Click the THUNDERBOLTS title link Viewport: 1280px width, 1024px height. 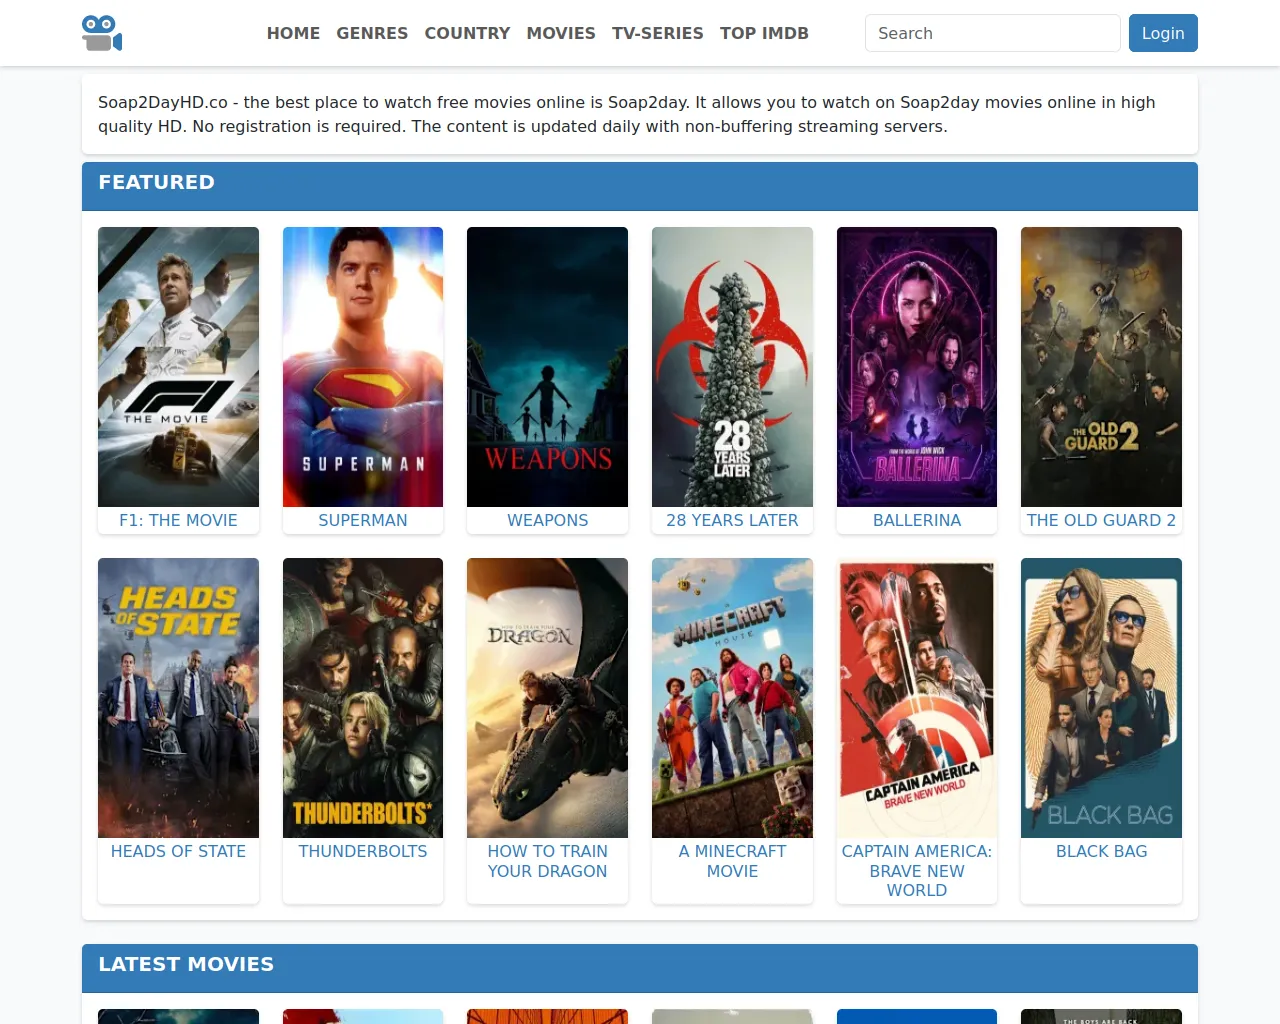pyautogui.click(x=363, y=851)
